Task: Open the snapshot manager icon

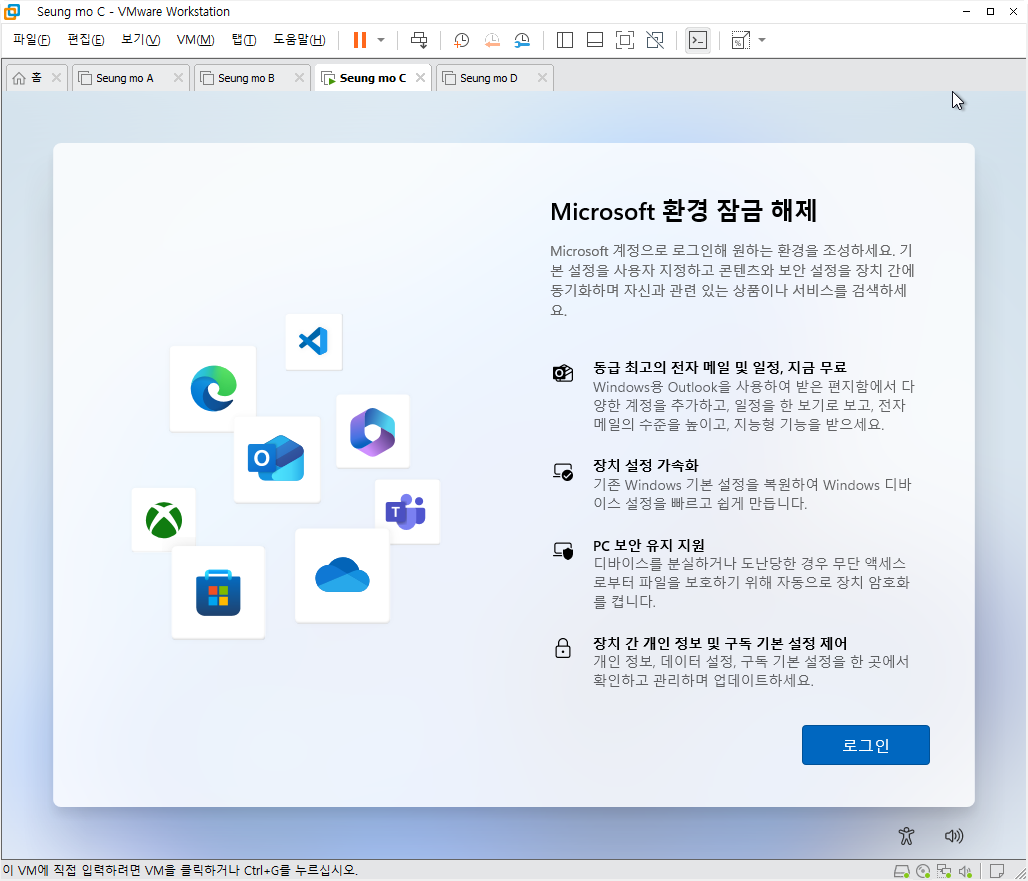Action: 522,40
